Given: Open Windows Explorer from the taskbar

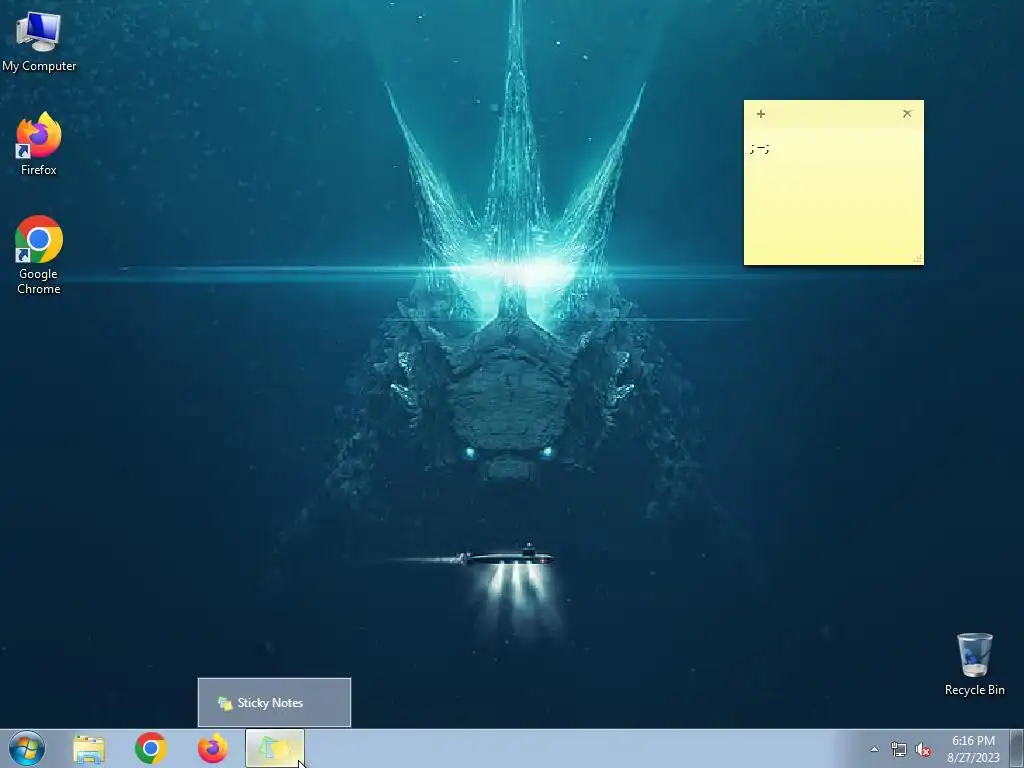Looking at the screenshot, I should pos(89,748).
